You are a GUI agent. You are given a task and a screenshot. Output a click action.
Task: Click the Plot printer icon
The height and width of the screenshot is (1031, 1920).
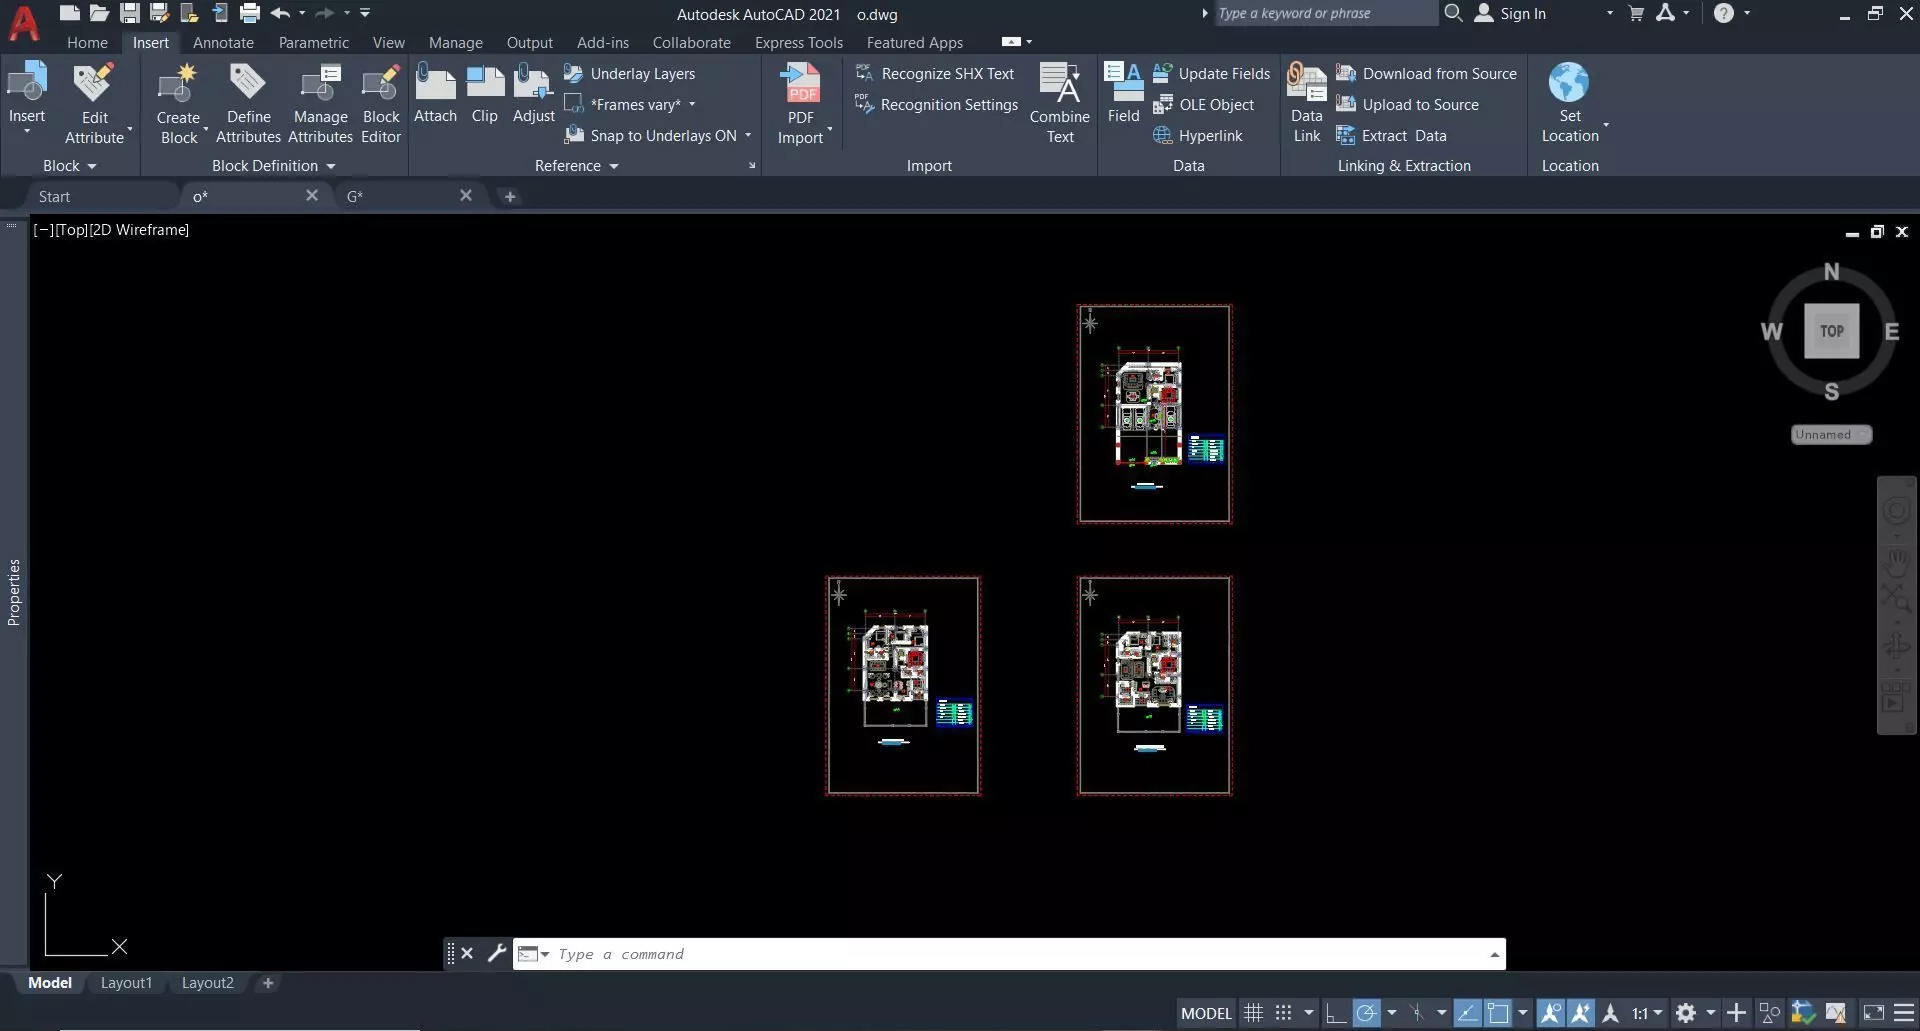[250, 13]
